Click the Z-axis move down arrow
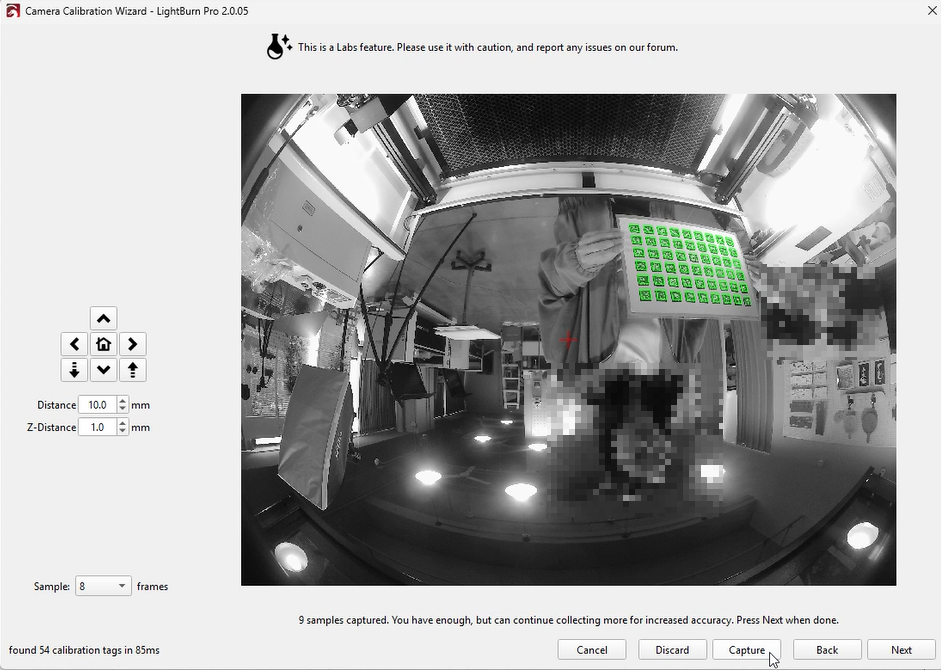Viewport: 941px width, 670px height. point(74,370)
